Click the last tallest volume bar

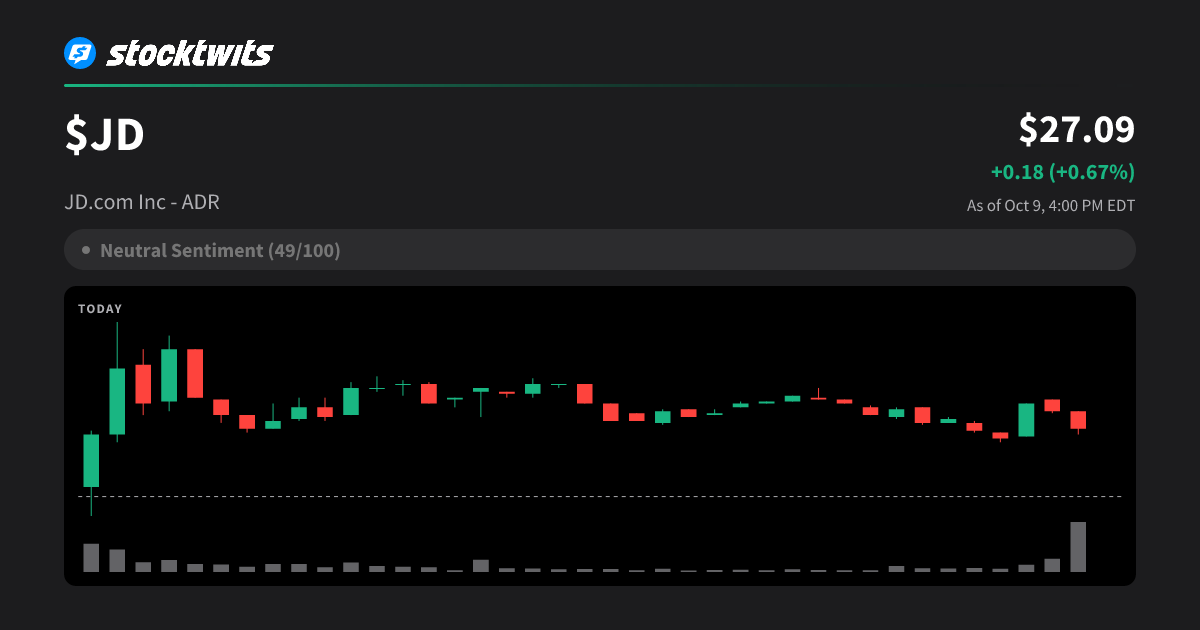click(x=1078, y=547)
